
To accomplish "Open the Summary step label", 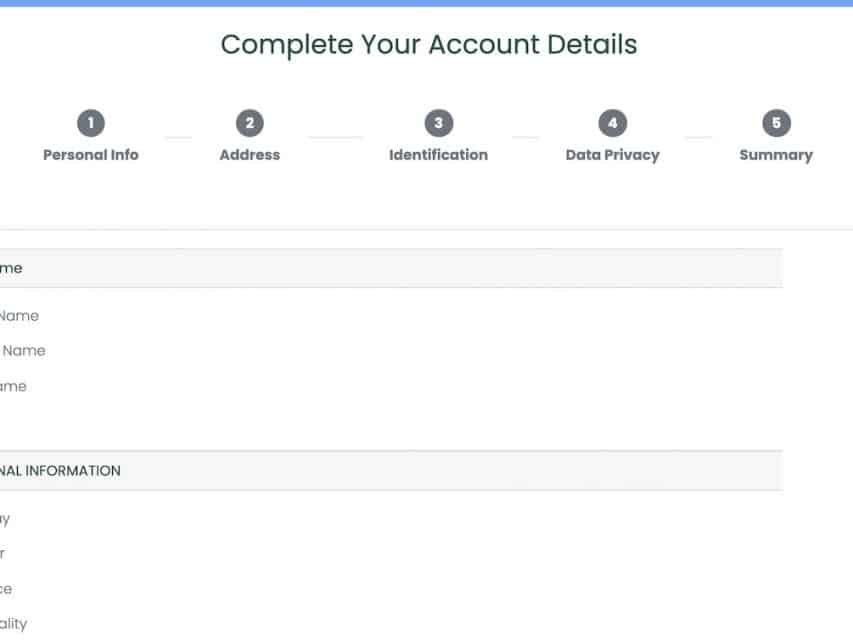I will tap(776, 155).
